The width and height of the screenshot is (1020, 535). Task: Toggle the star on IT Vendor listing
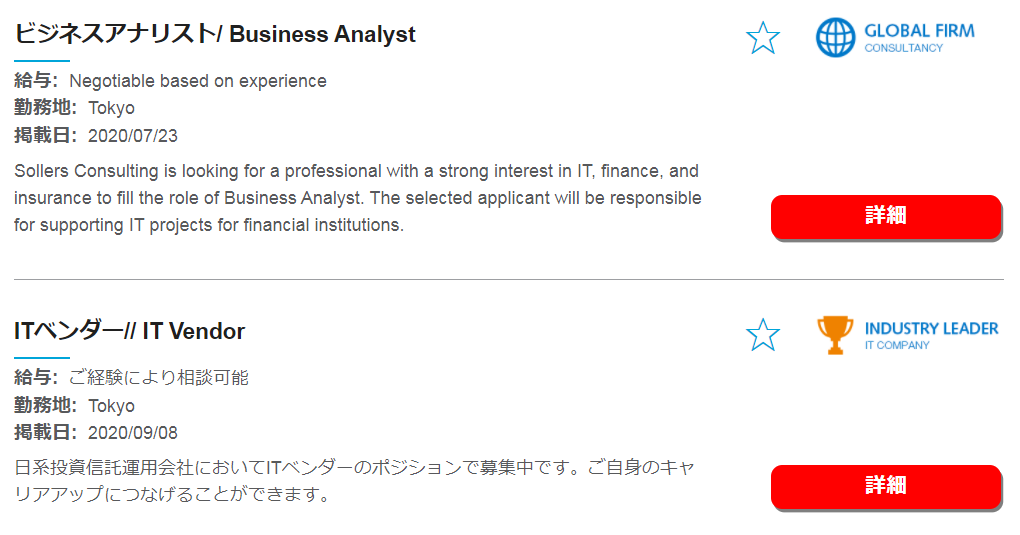pos(762,335)
